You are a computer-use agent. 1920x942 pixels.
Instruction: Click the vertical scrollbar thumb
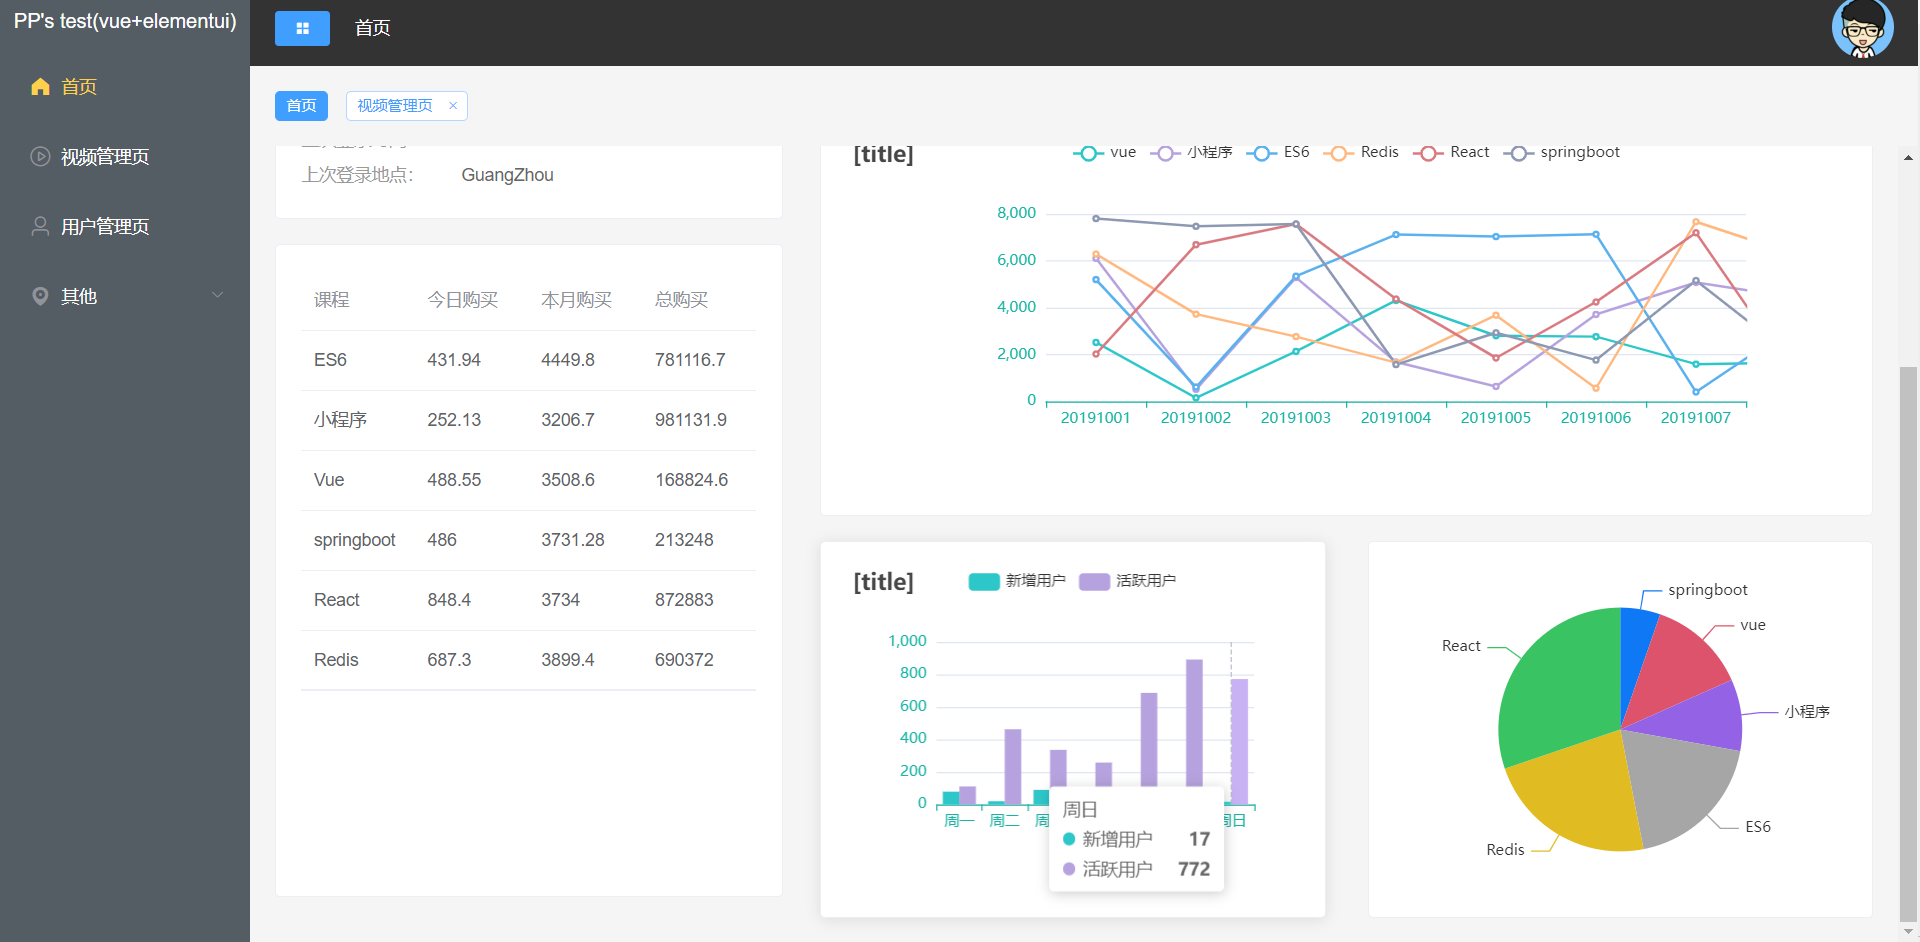point(1908,645)
